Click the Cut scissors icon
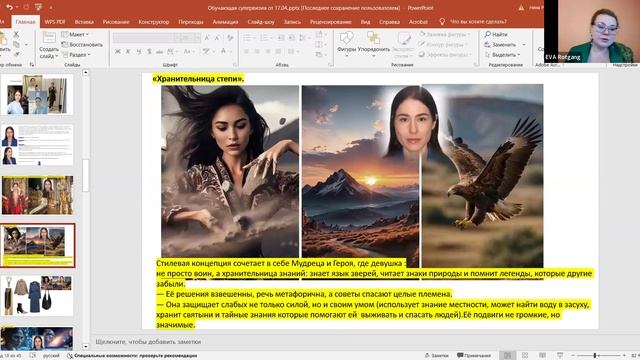The image size is (640, 360). tap(16, 34)
